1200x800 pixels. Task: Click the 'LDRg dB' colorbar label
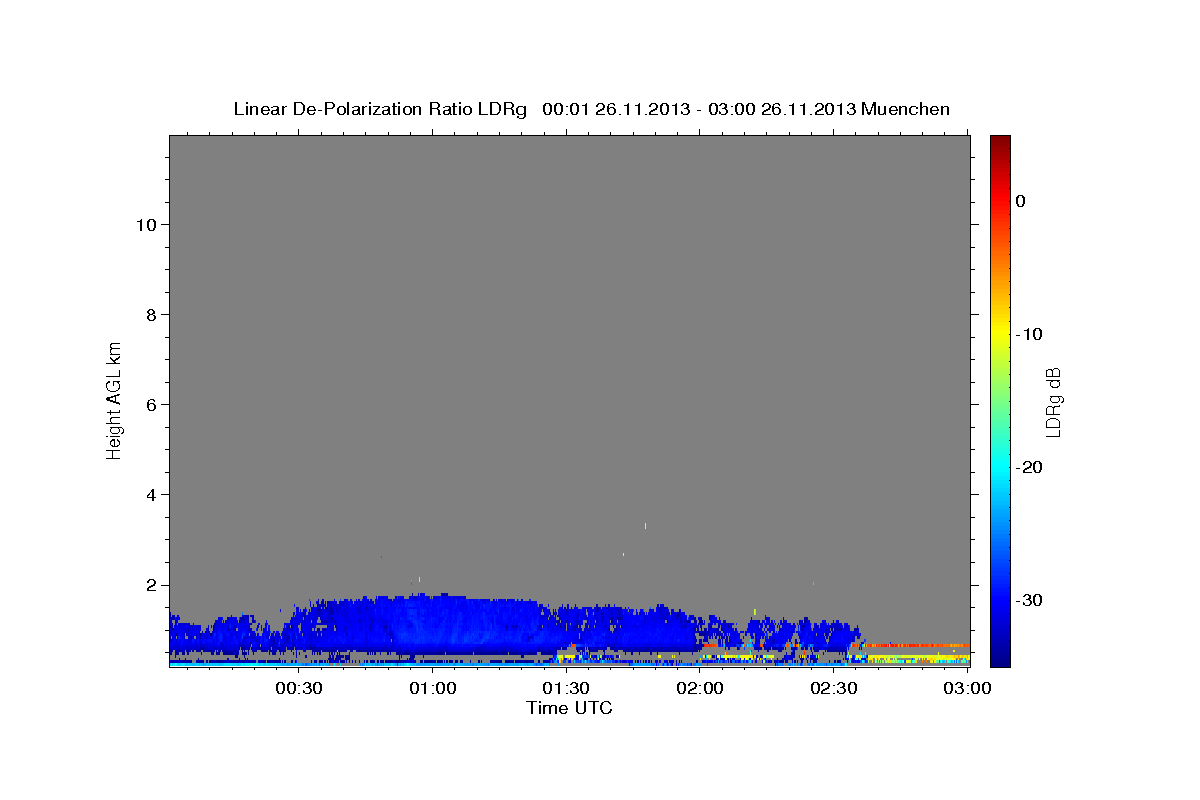[x=1052, y=402]
